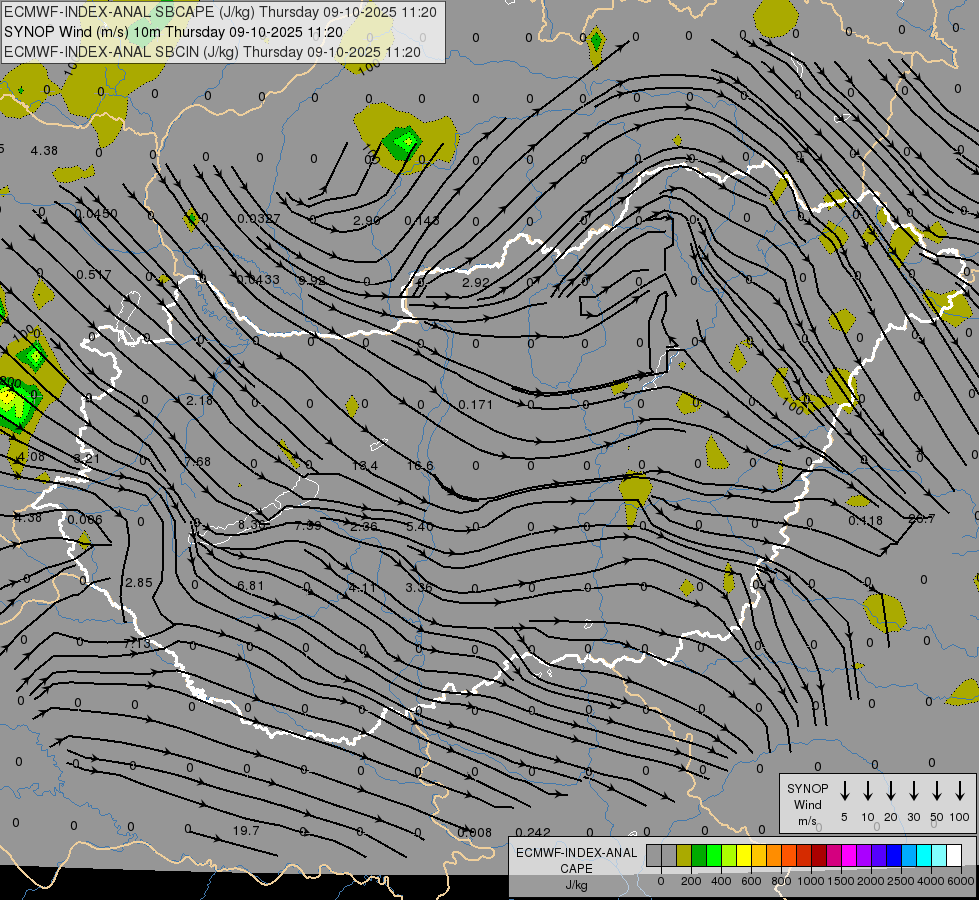Image resolution: width=979 pixels, height=900 pixels.
Task: Click the wind legend arrow above 5
Action: (845, 791)
